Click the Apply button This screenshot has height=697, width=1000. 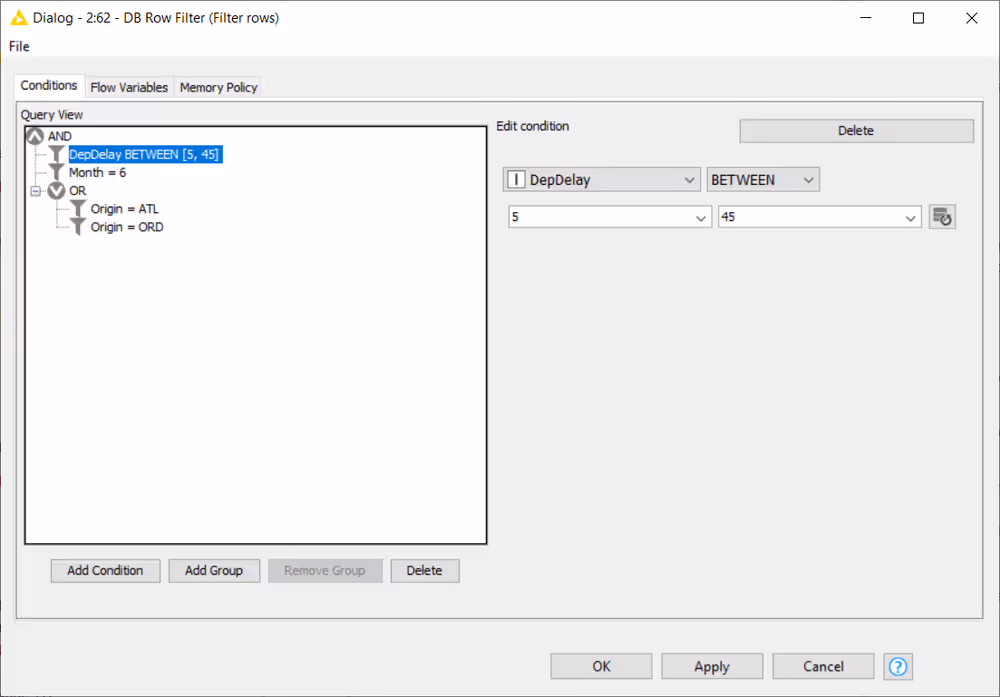pyautogui.click(x=711, y=667)
